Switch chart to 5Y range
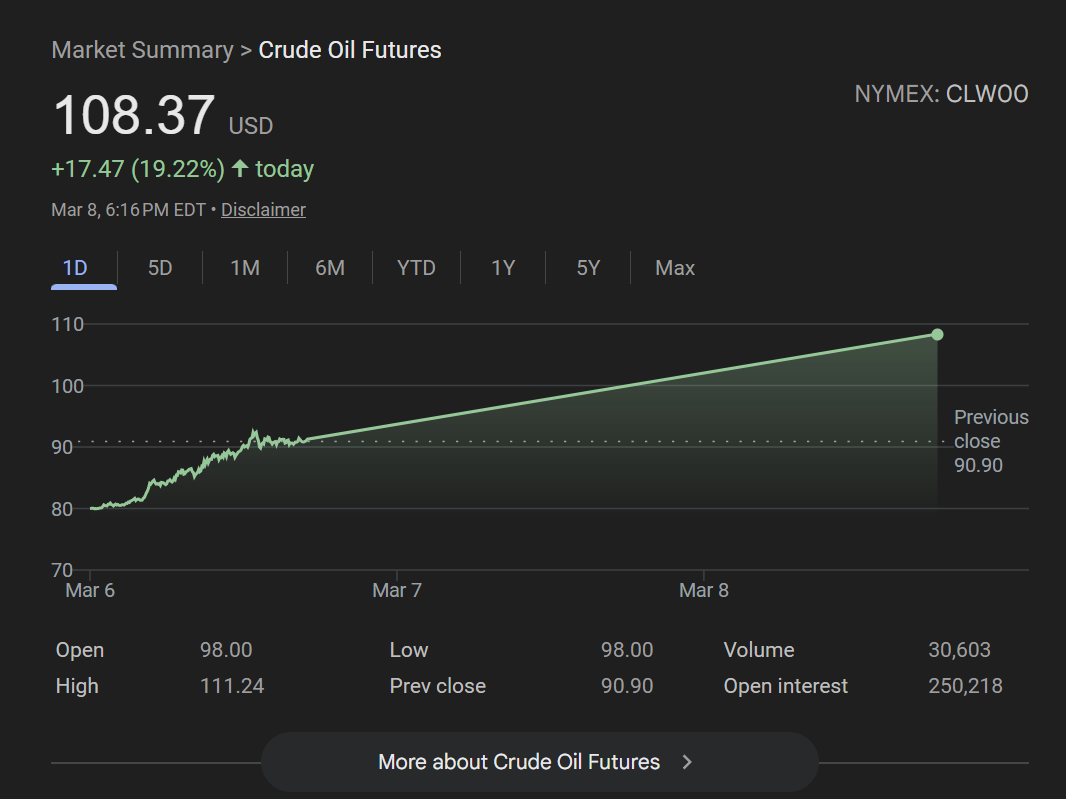This screenshot has height=799, width=1066. click(x=588, y=268)
